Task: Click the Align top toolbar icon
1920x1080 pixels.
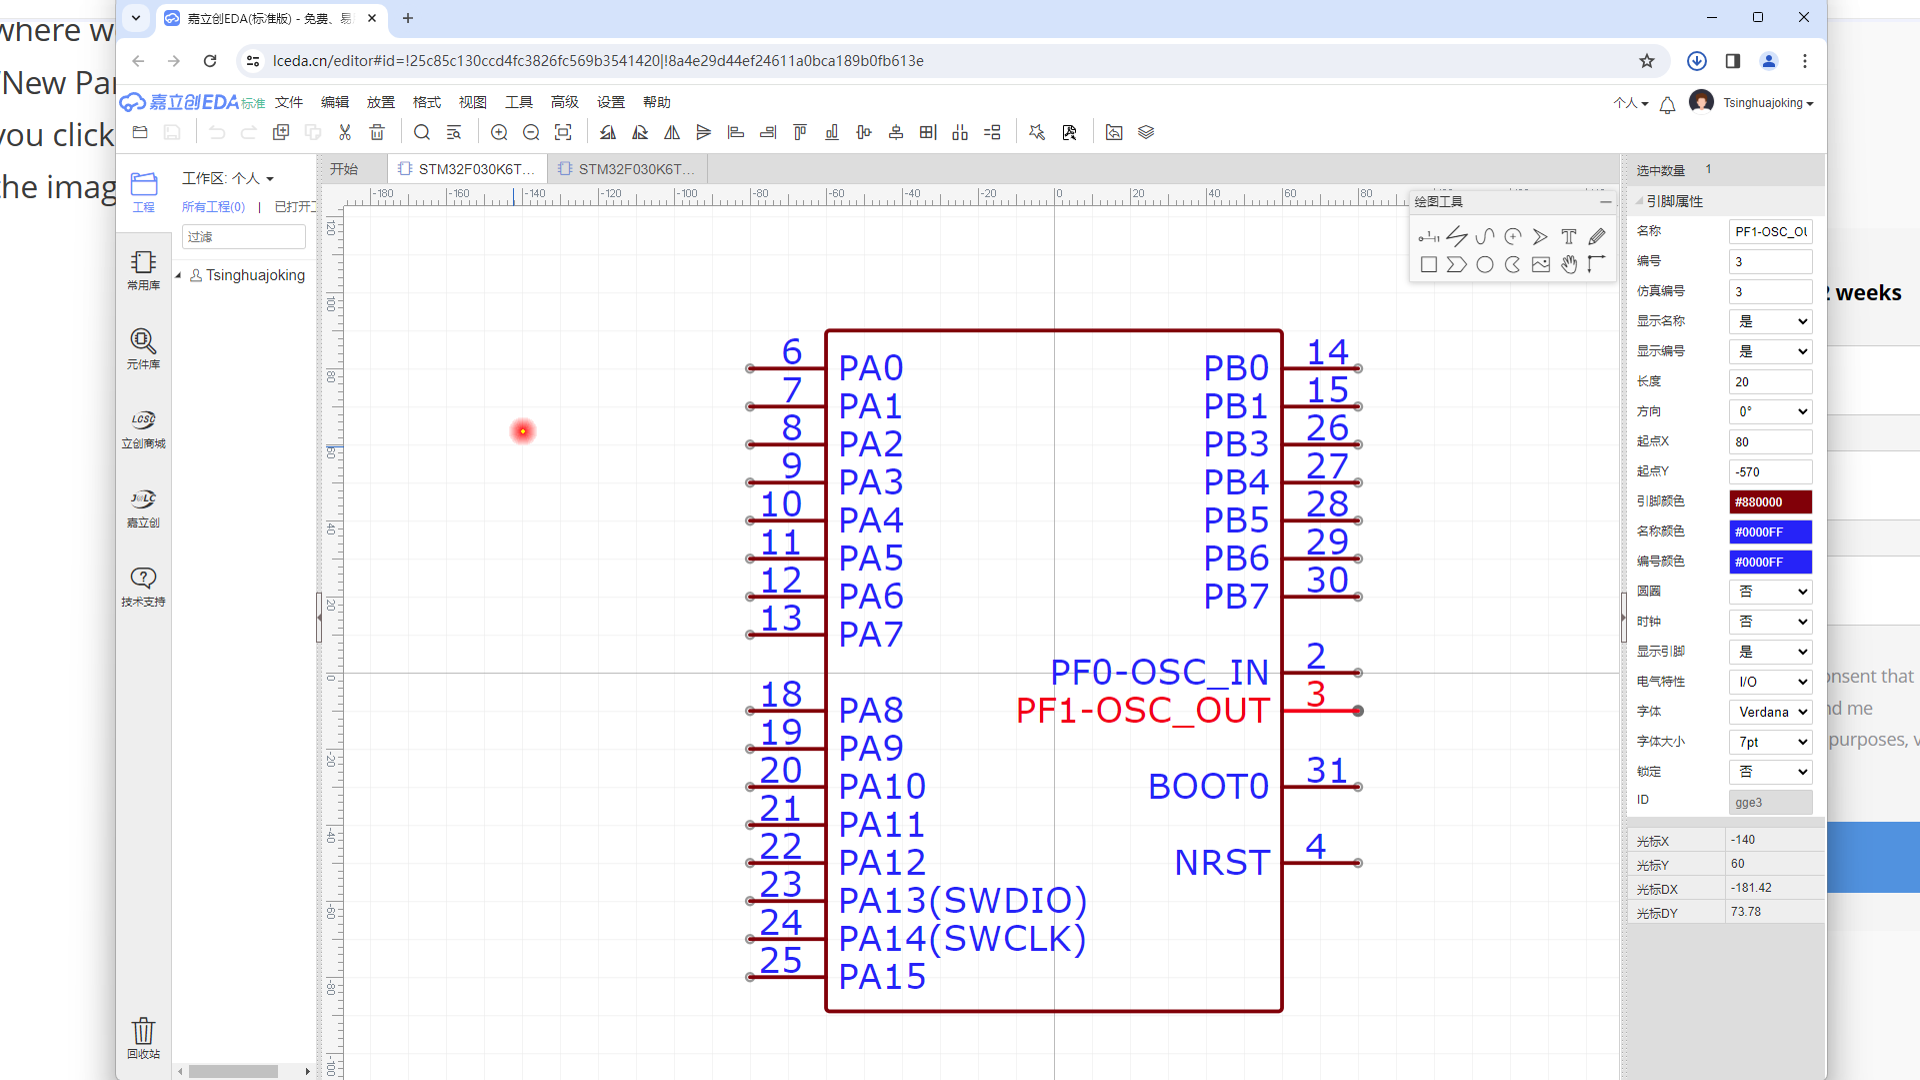Action: point(800,132)
